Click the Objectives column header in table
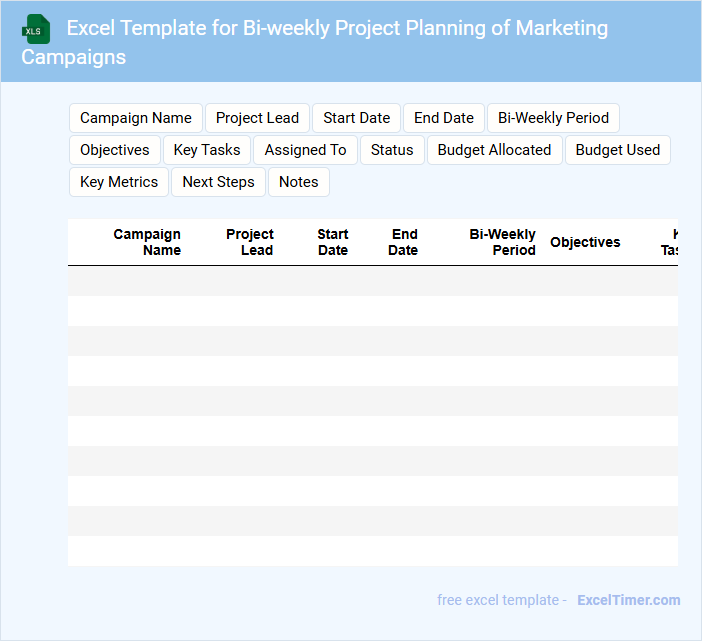The image size is (702, 641). point(585,242)
